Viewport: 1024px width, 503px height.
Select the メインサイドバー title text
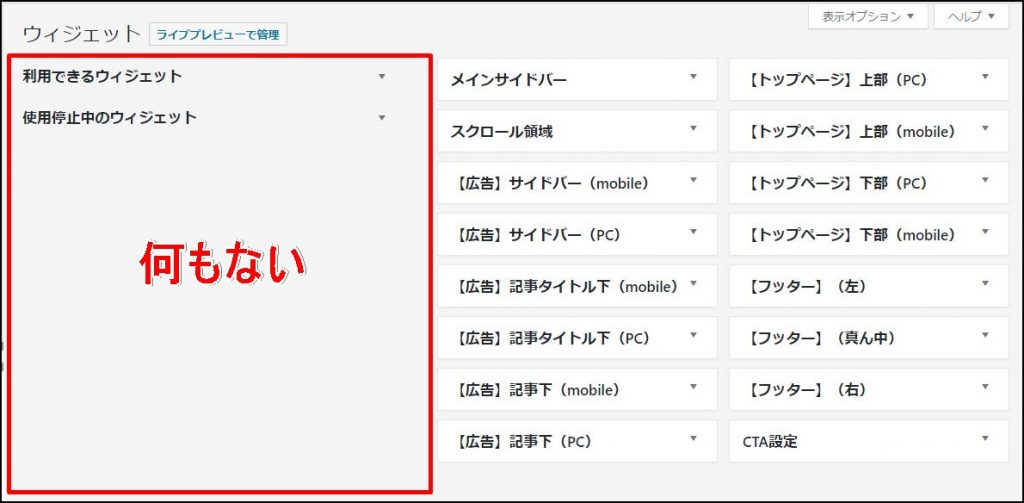click(509, 80)
